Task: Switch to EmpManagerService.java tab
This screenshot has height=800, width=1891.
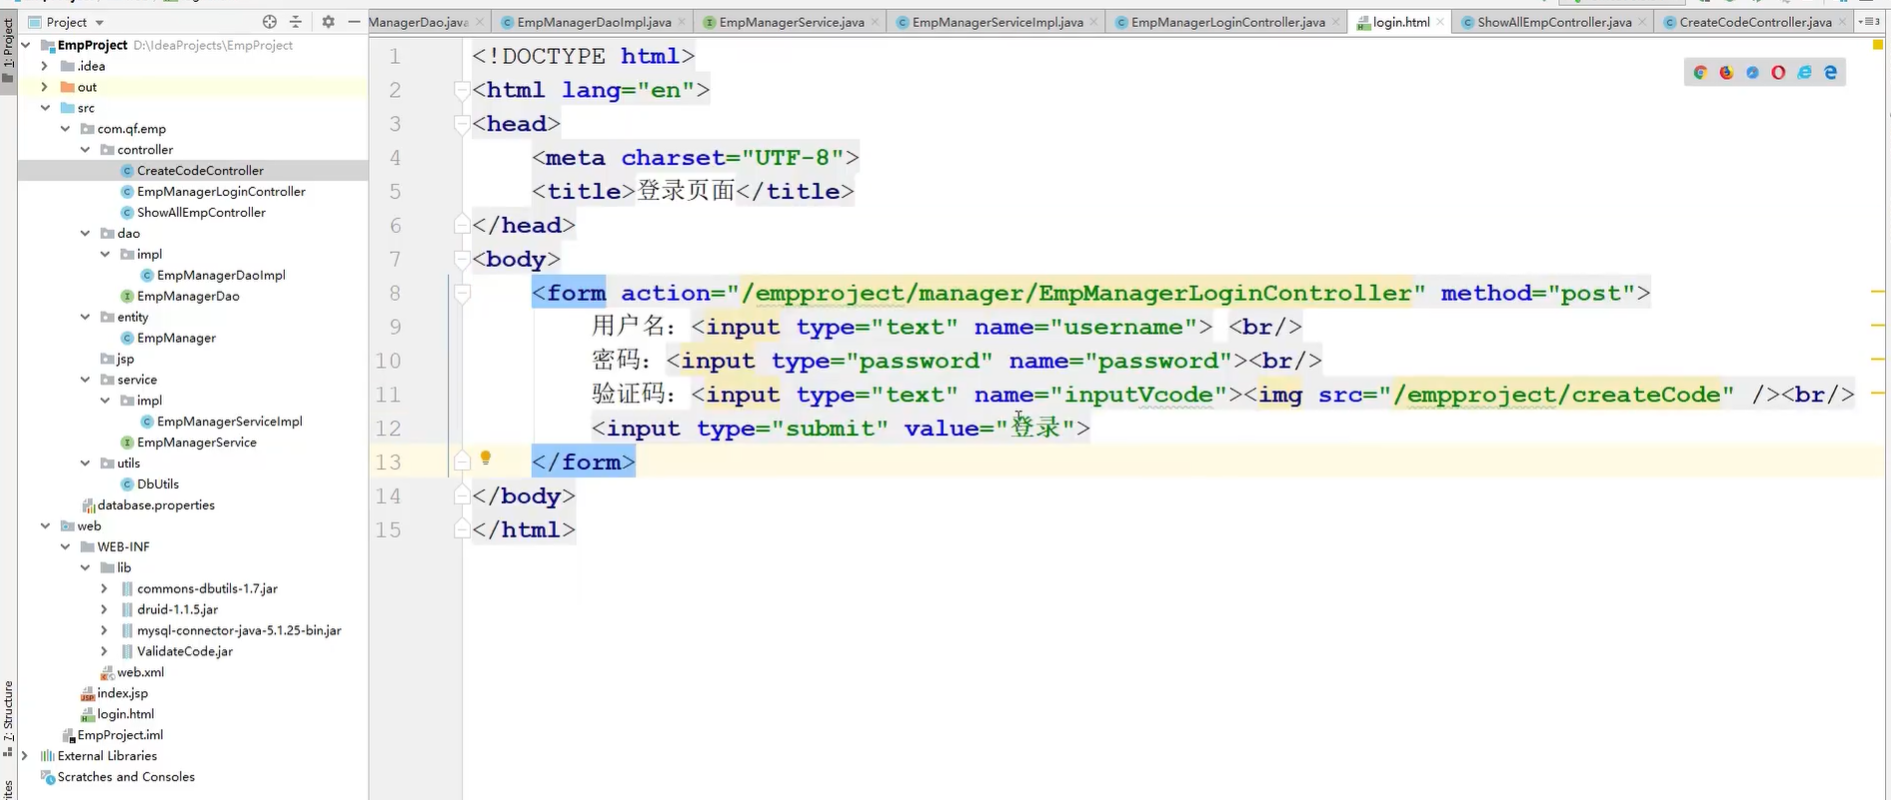Action: click(791, 22)
